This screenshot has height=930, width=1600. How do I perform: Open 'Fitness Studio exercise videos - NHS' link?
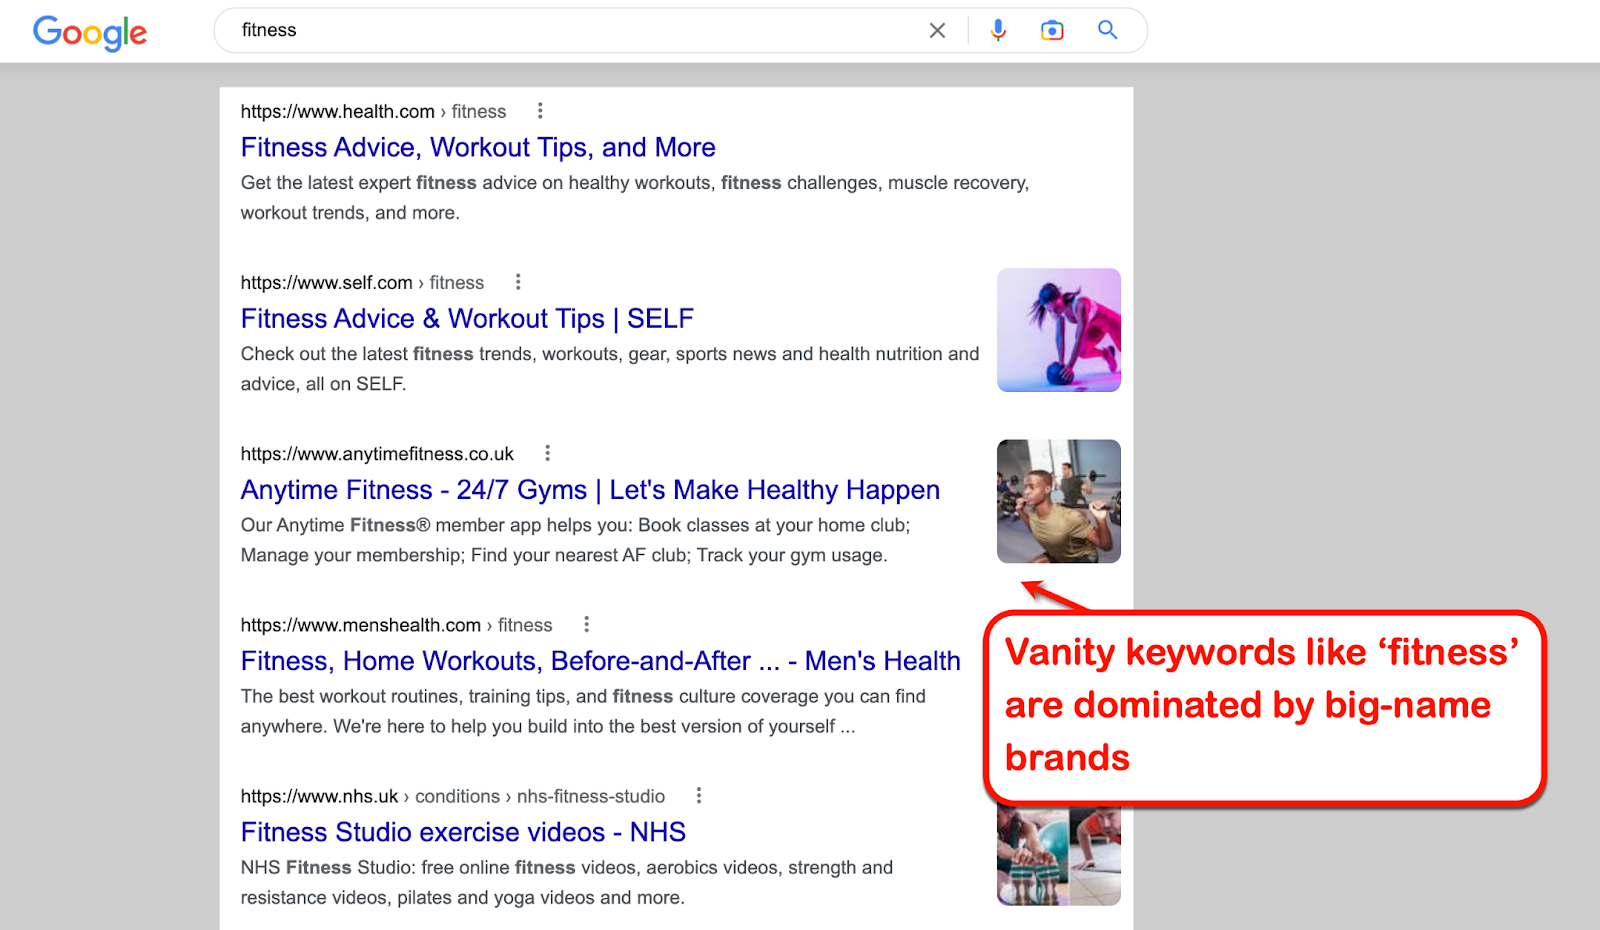pyautogui.click(x=463, y=831)
